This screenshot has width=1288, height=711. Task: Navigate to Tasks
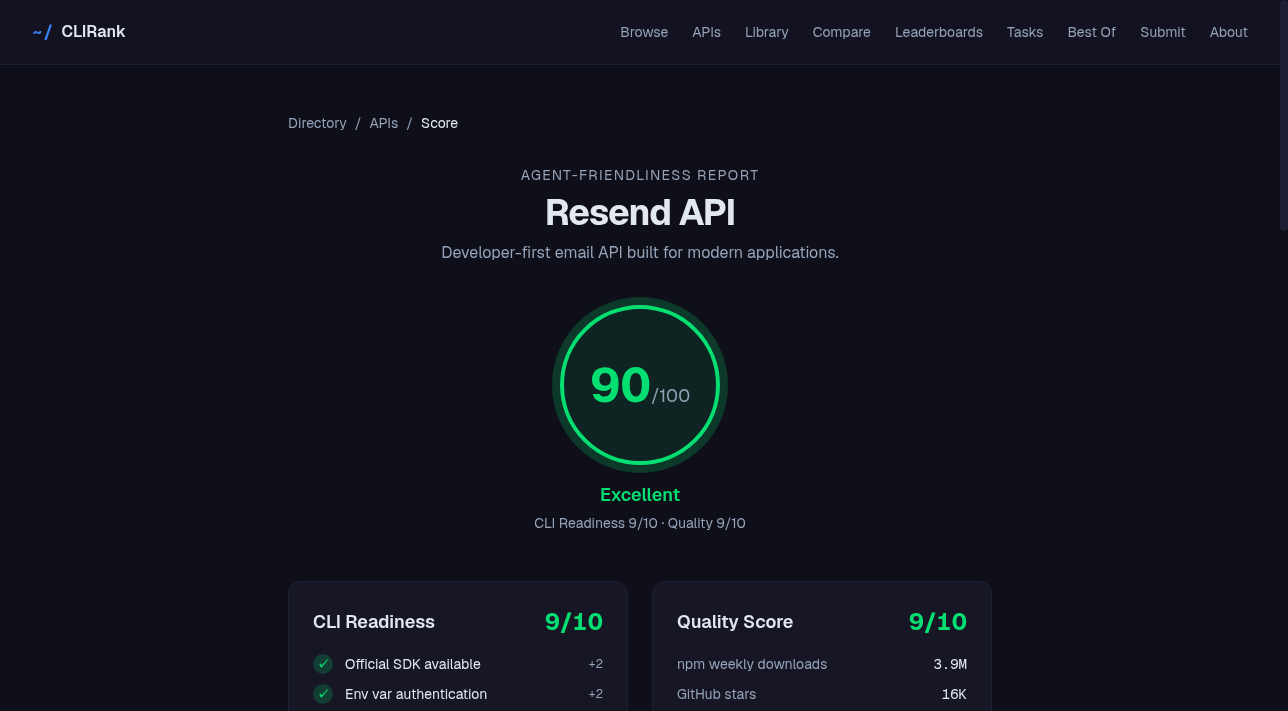coord(1025,32)
